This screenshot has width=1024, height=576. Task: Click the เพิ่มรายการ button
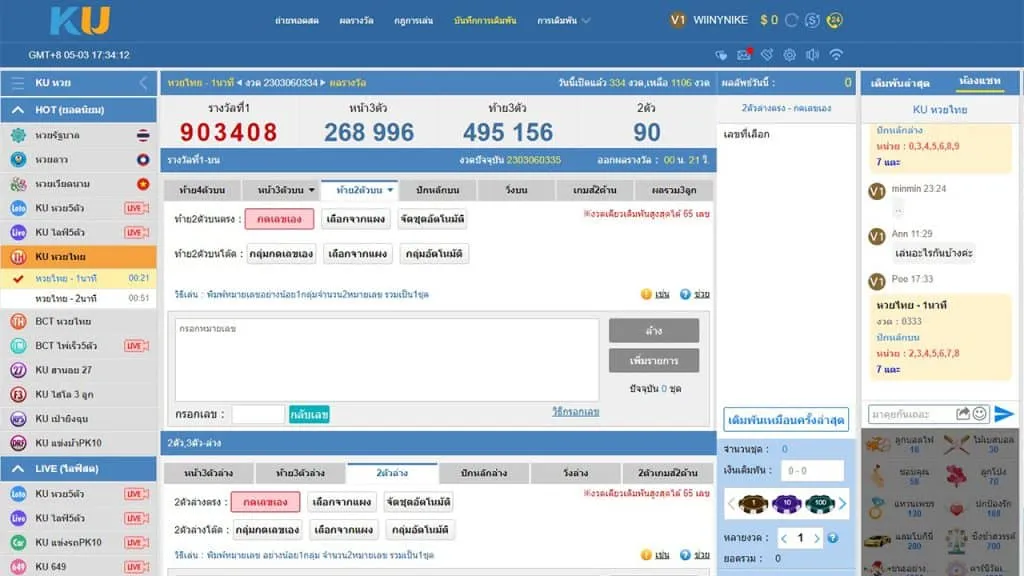(x=654, y=360)
